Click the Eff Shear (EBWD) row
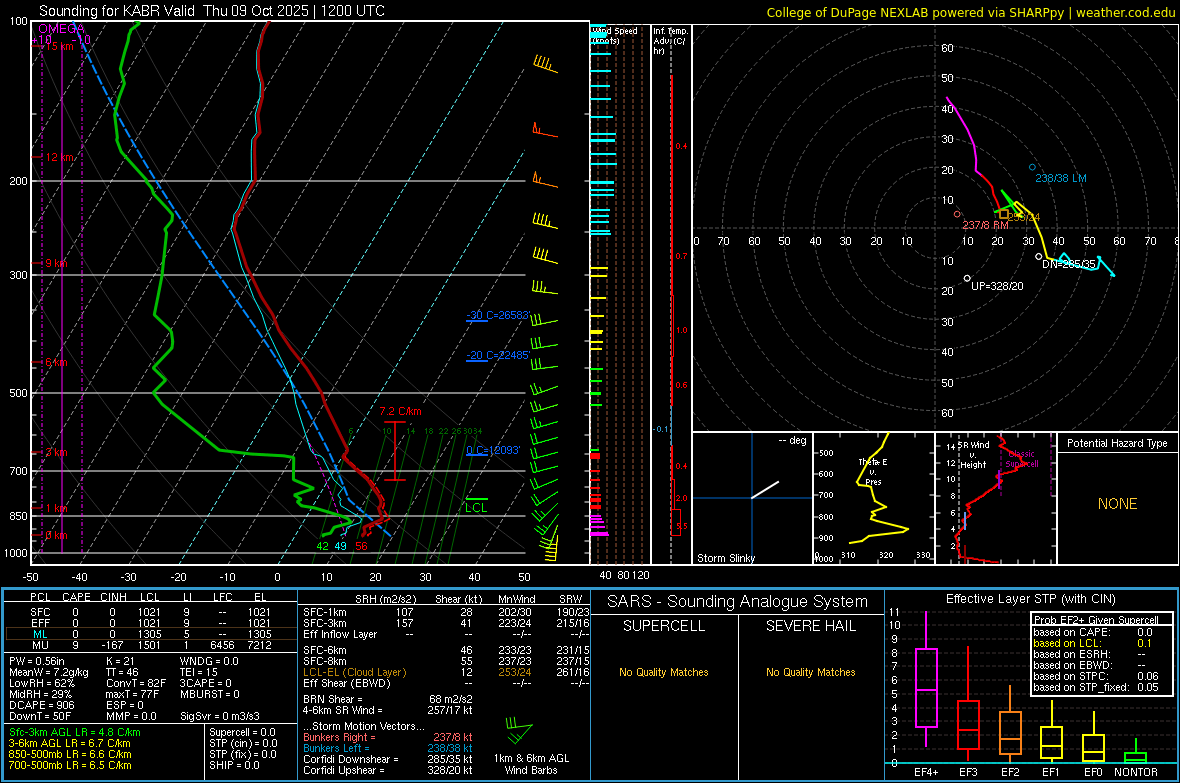Image resolution: width=1180 pixels, height=783 pixels. (x=444, y=684)
